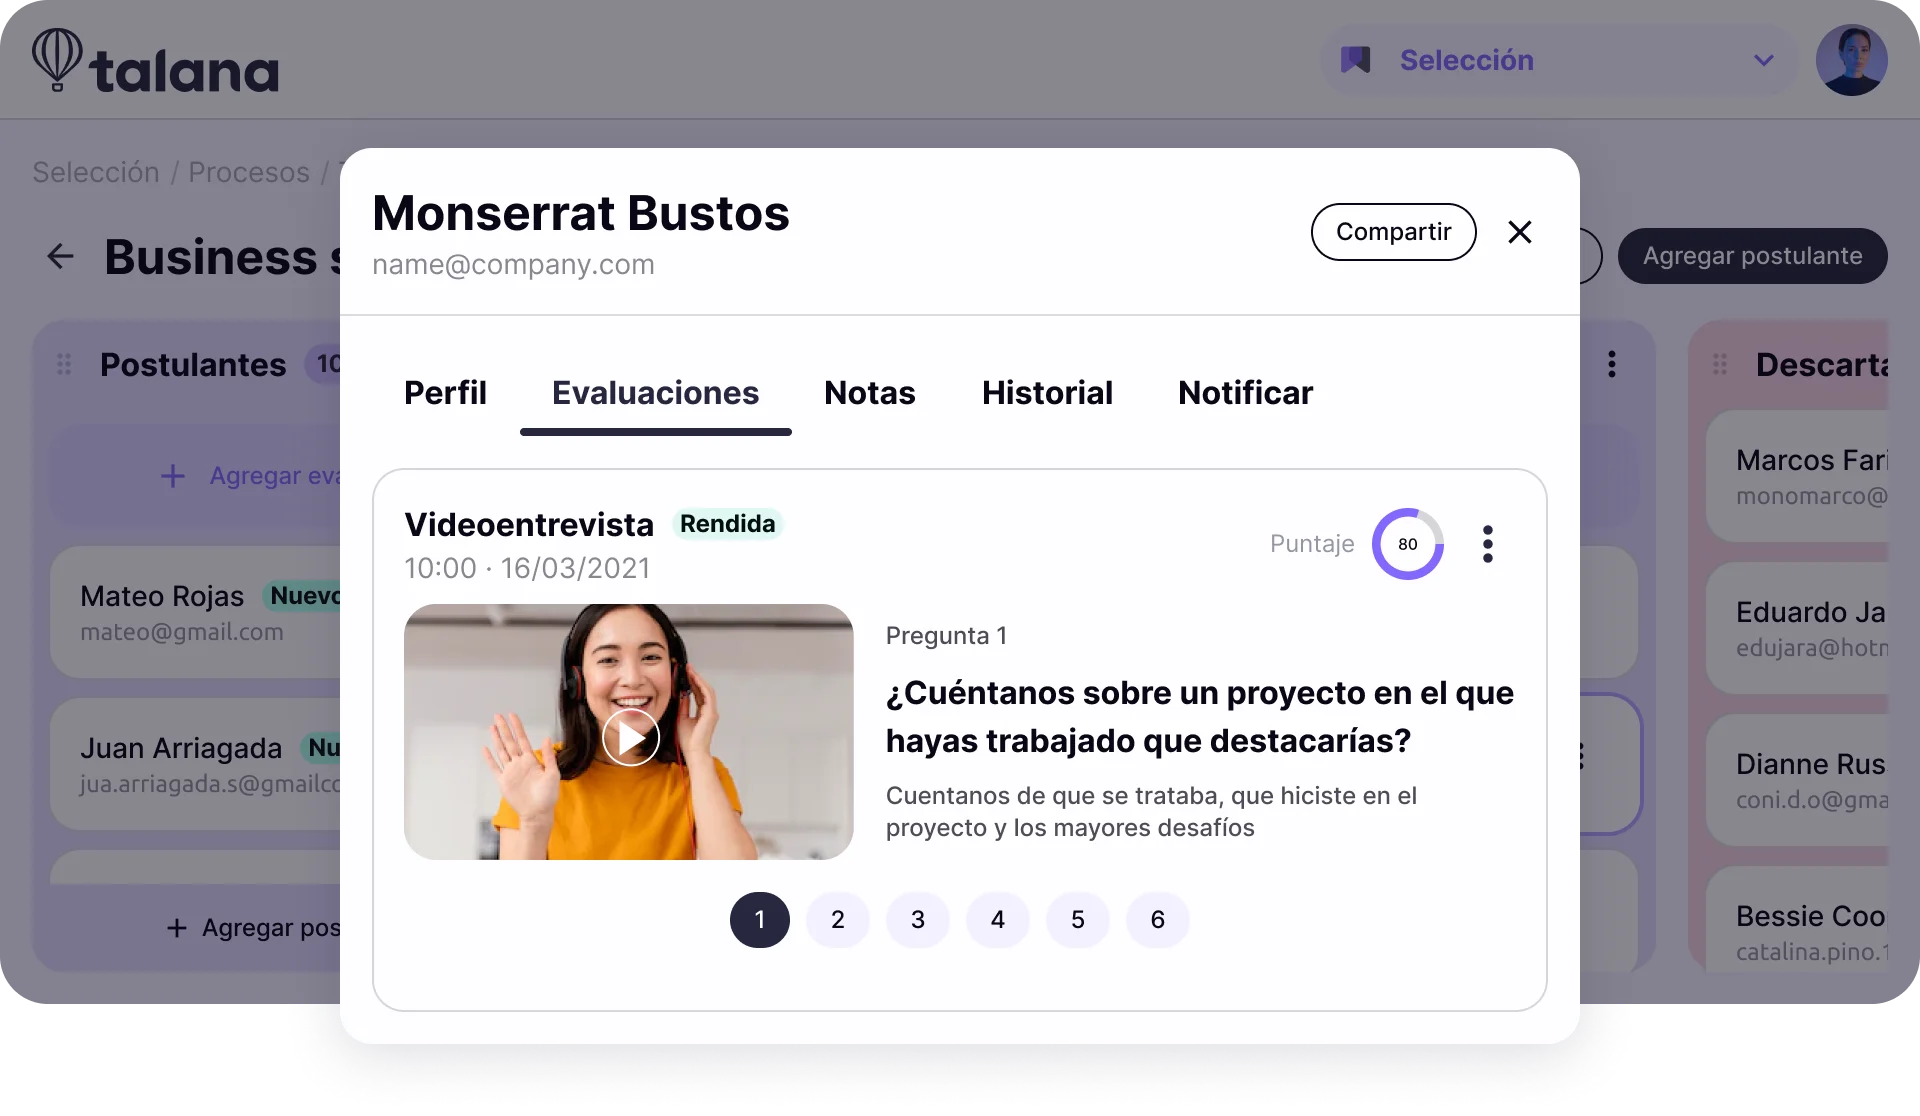Go back using the arrow icon
The height and width of the screenshot is (1116, 1920).
60,257
